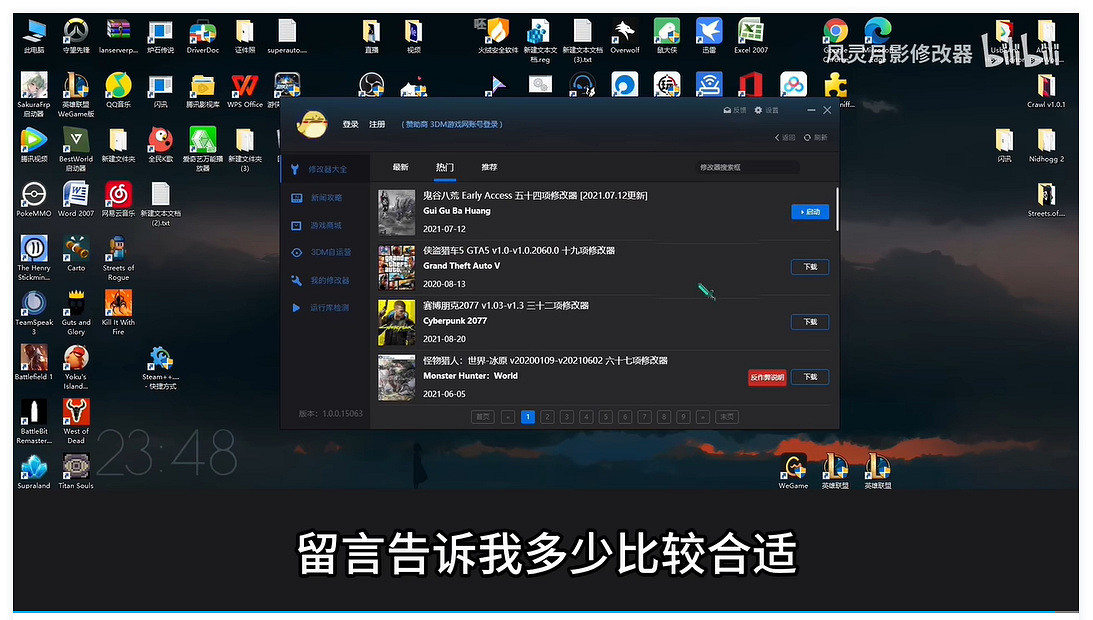Click 反作弊说明 for Monster Hunter World

point(767,377)
